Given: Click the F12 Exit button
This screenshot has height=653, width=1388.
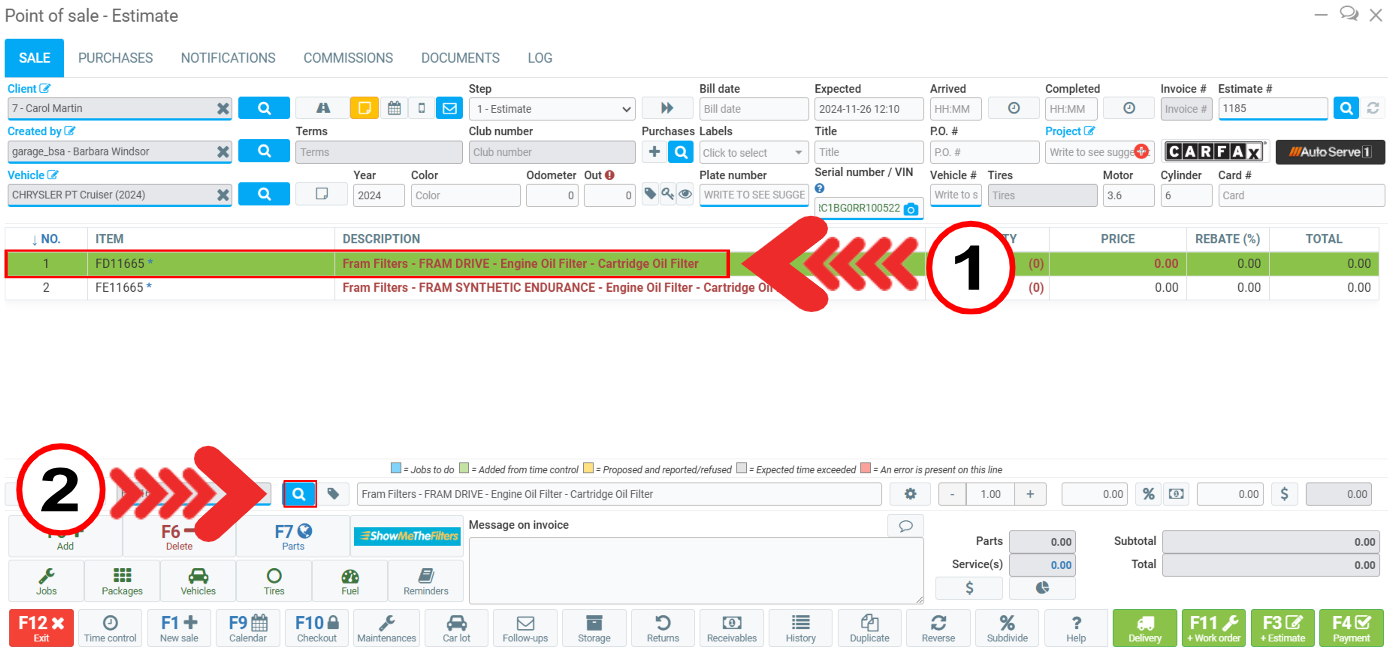Looking at the screenshot, I should (x=41, y=628).
